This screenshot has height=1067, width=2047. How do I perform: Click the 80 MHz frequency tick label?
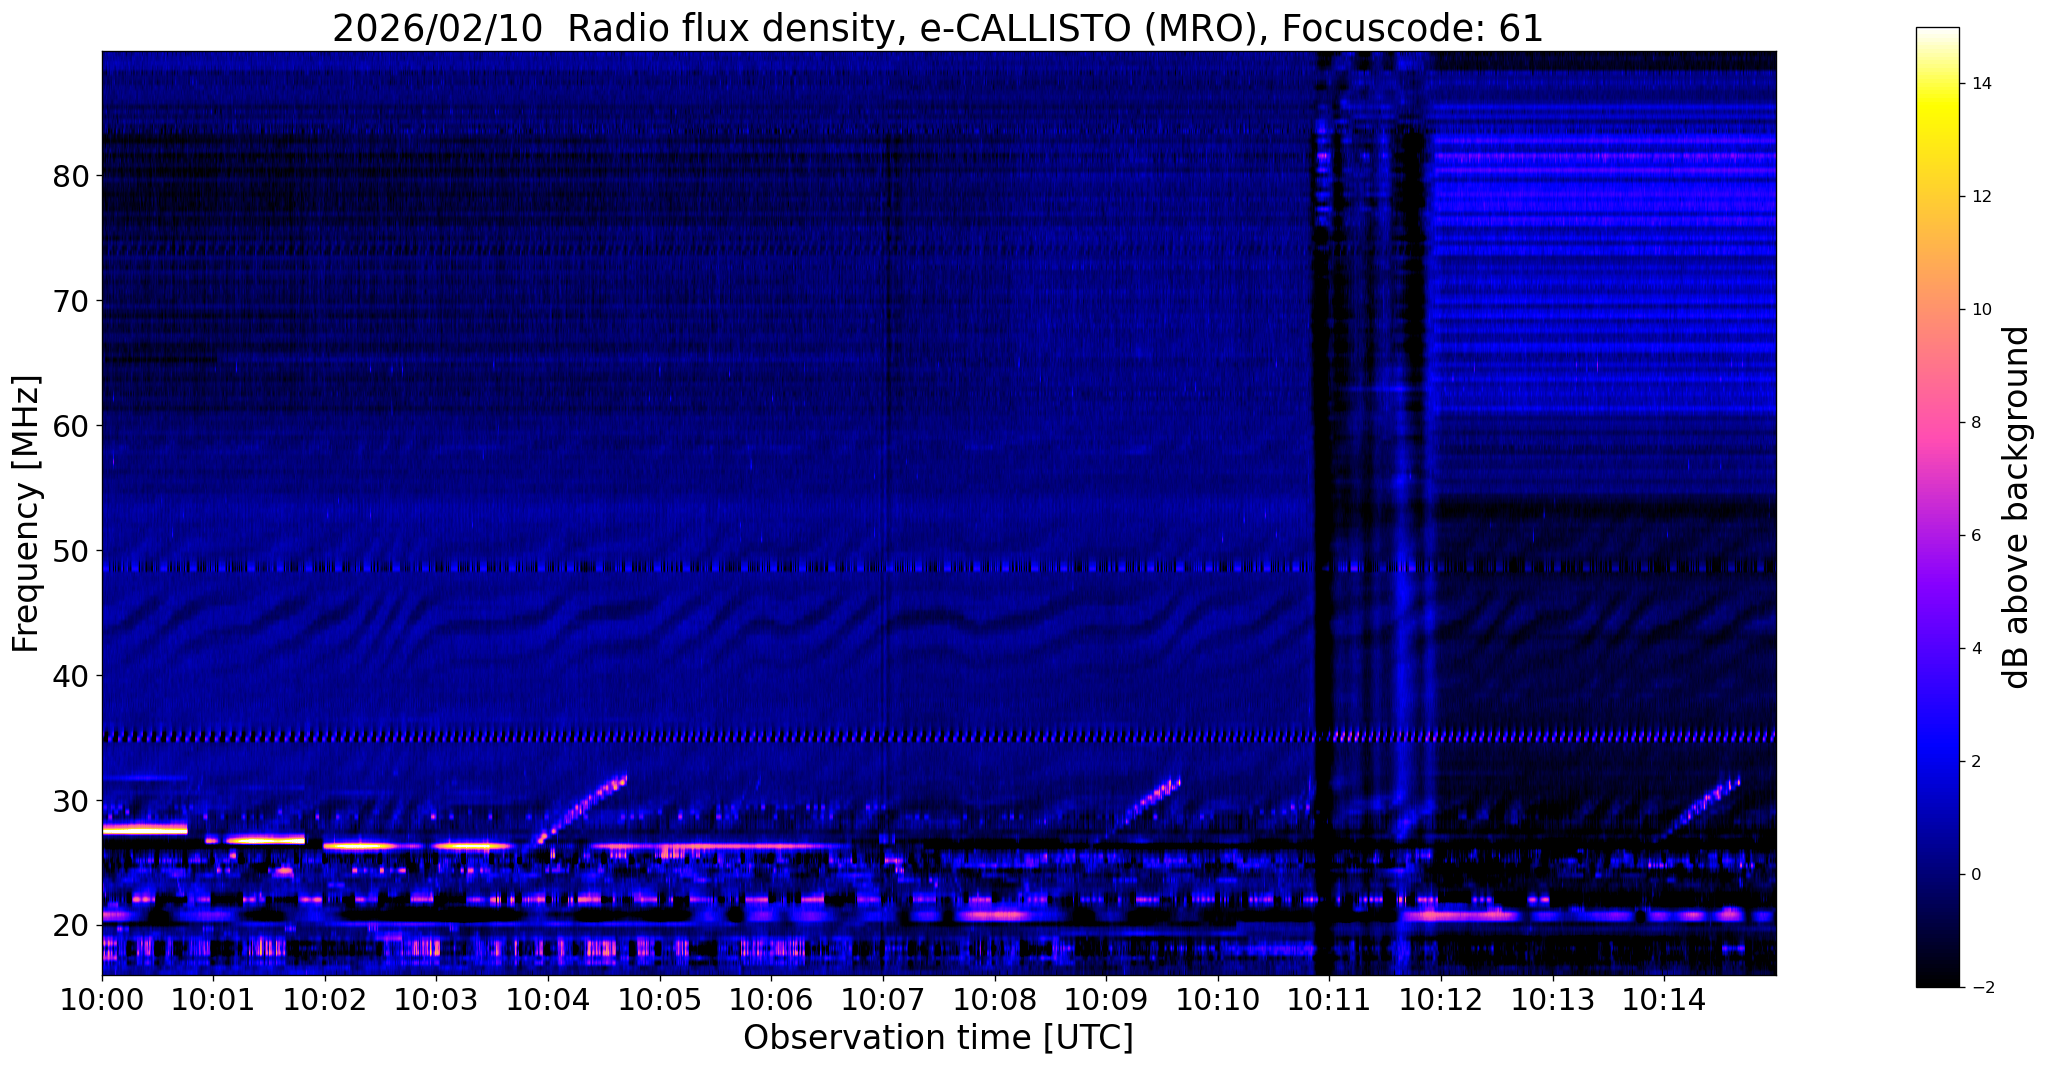pyautogui.click(x=71, y=176)
